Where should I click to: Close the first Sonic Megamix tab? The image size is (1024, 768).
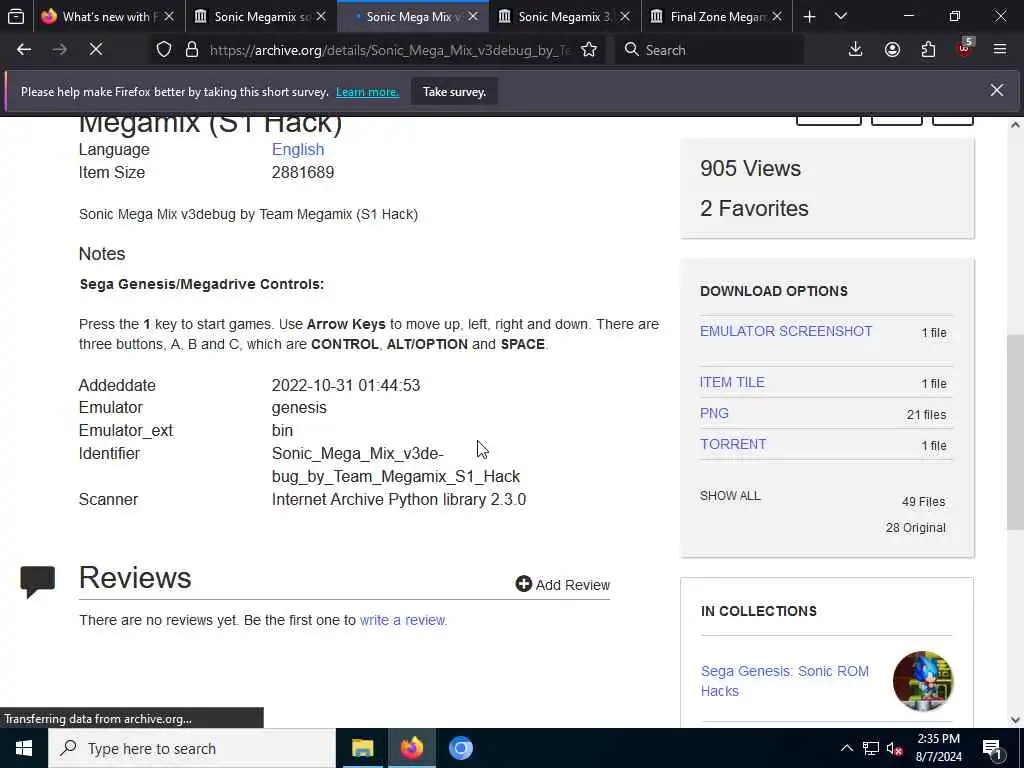click(x=321, y=16)
